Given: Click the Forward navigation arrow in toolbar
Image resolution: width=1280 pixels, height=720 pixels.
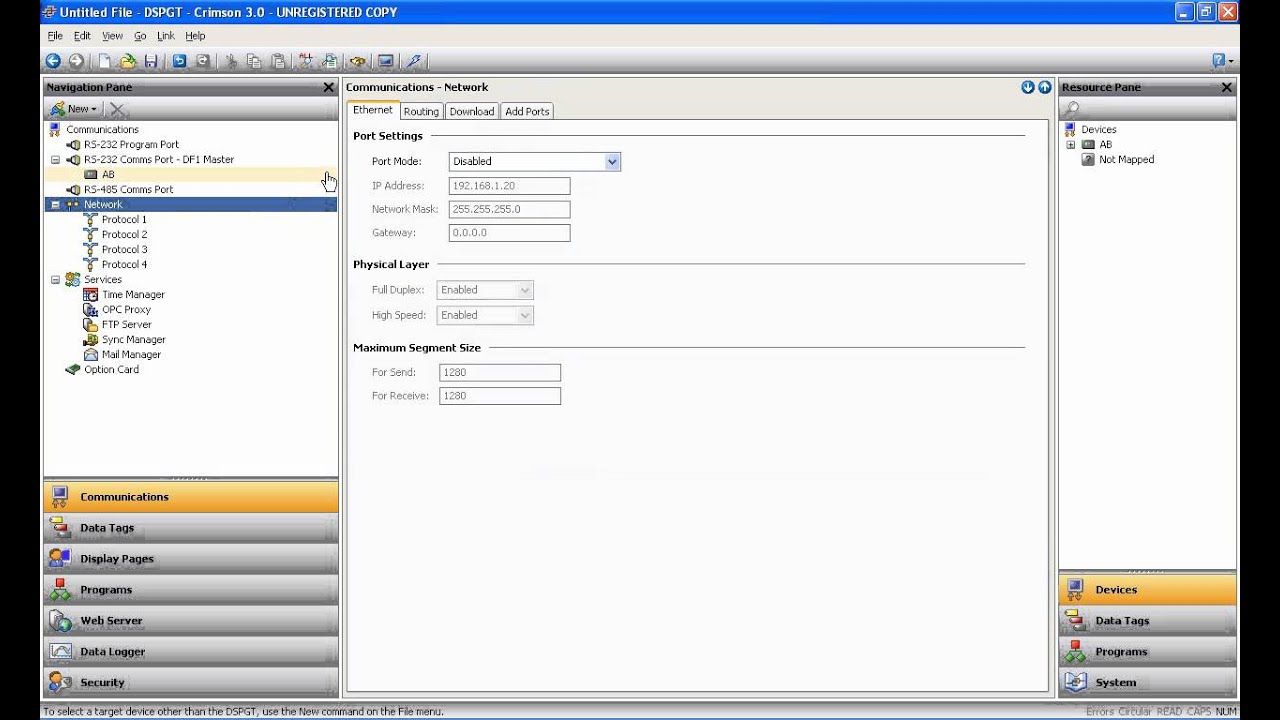Looking at the screenshot, I should click(76, 61).
